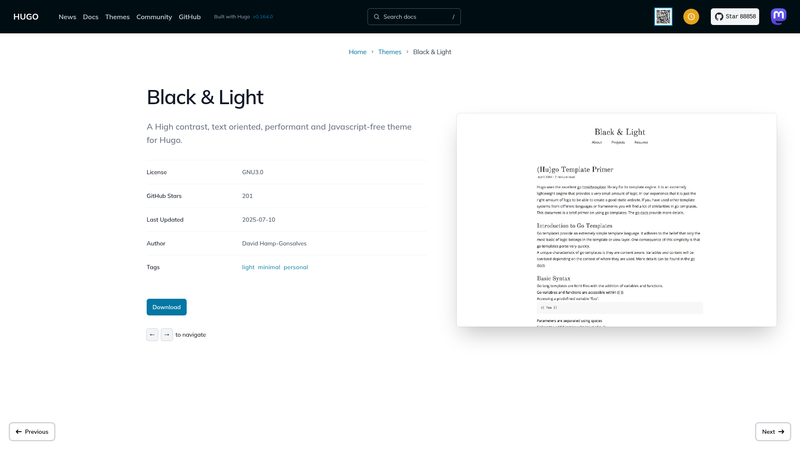Click the right arrow navigate key

[166, 335]
